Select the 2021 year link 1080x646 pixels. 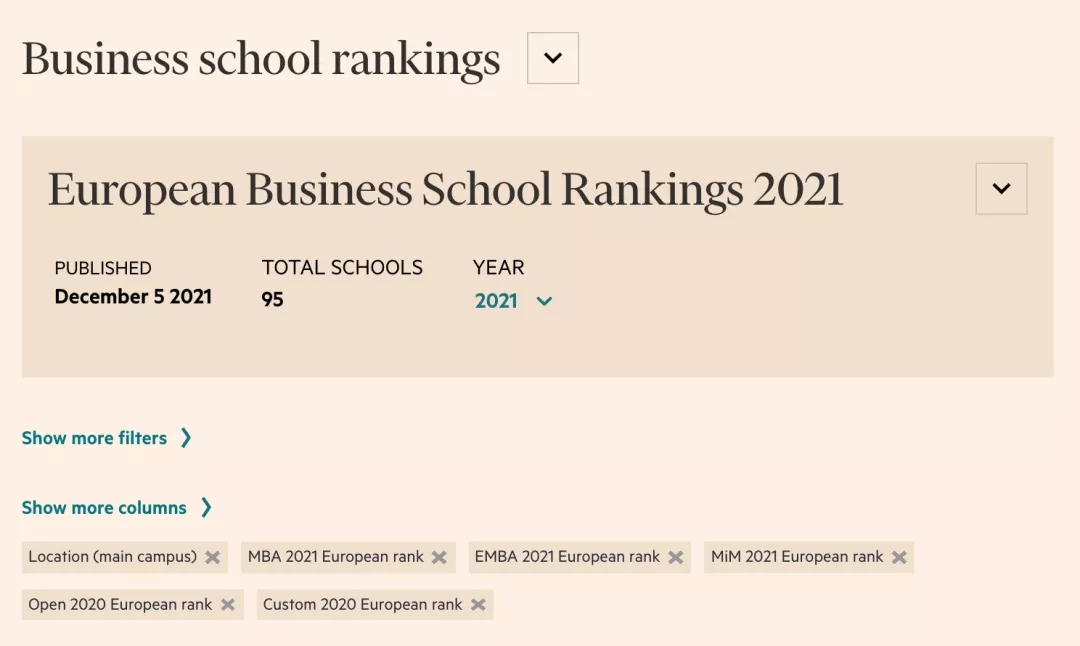pyautogui.click(x=497, y=301)
